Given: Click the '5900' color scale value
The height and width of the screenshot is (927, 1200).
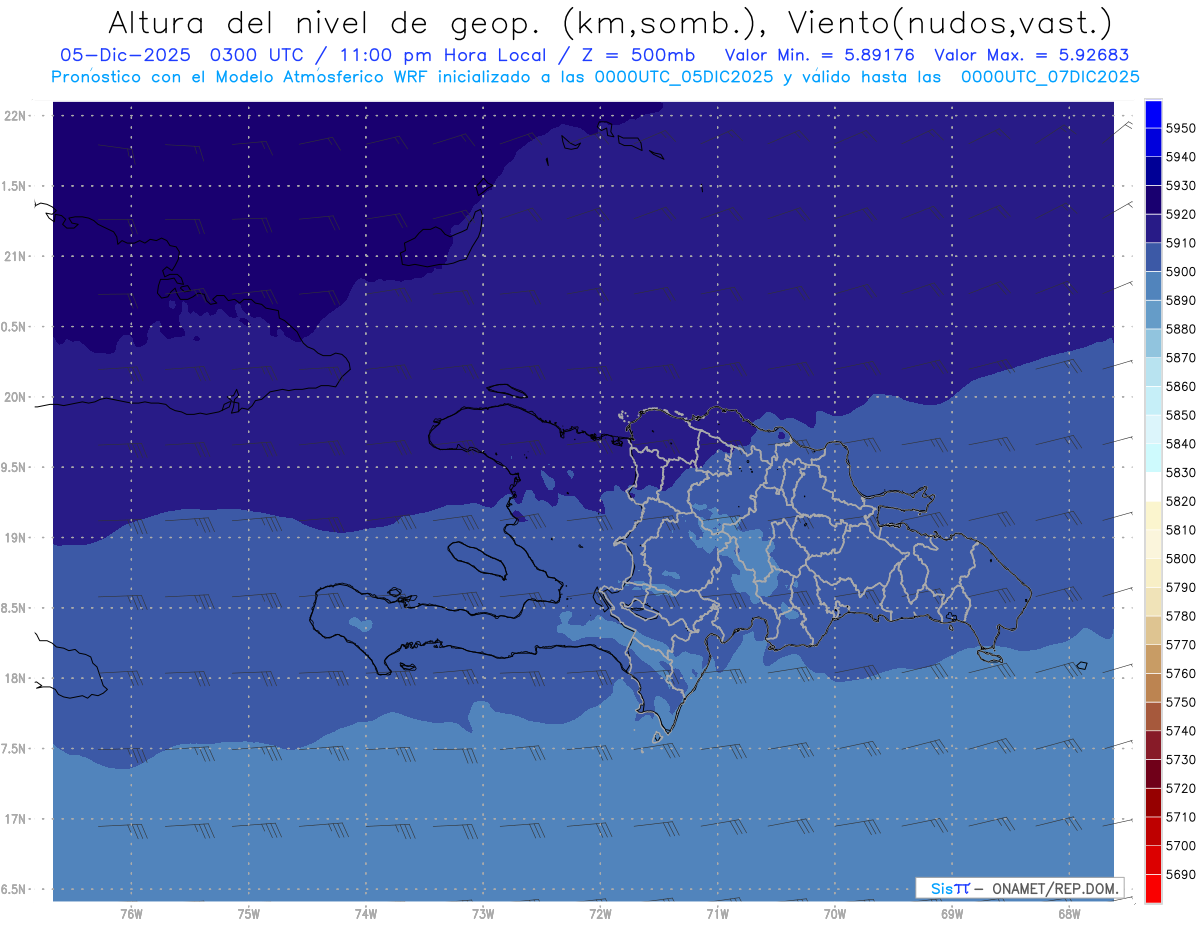Looking at the screenshot, I should [1180, 271].
